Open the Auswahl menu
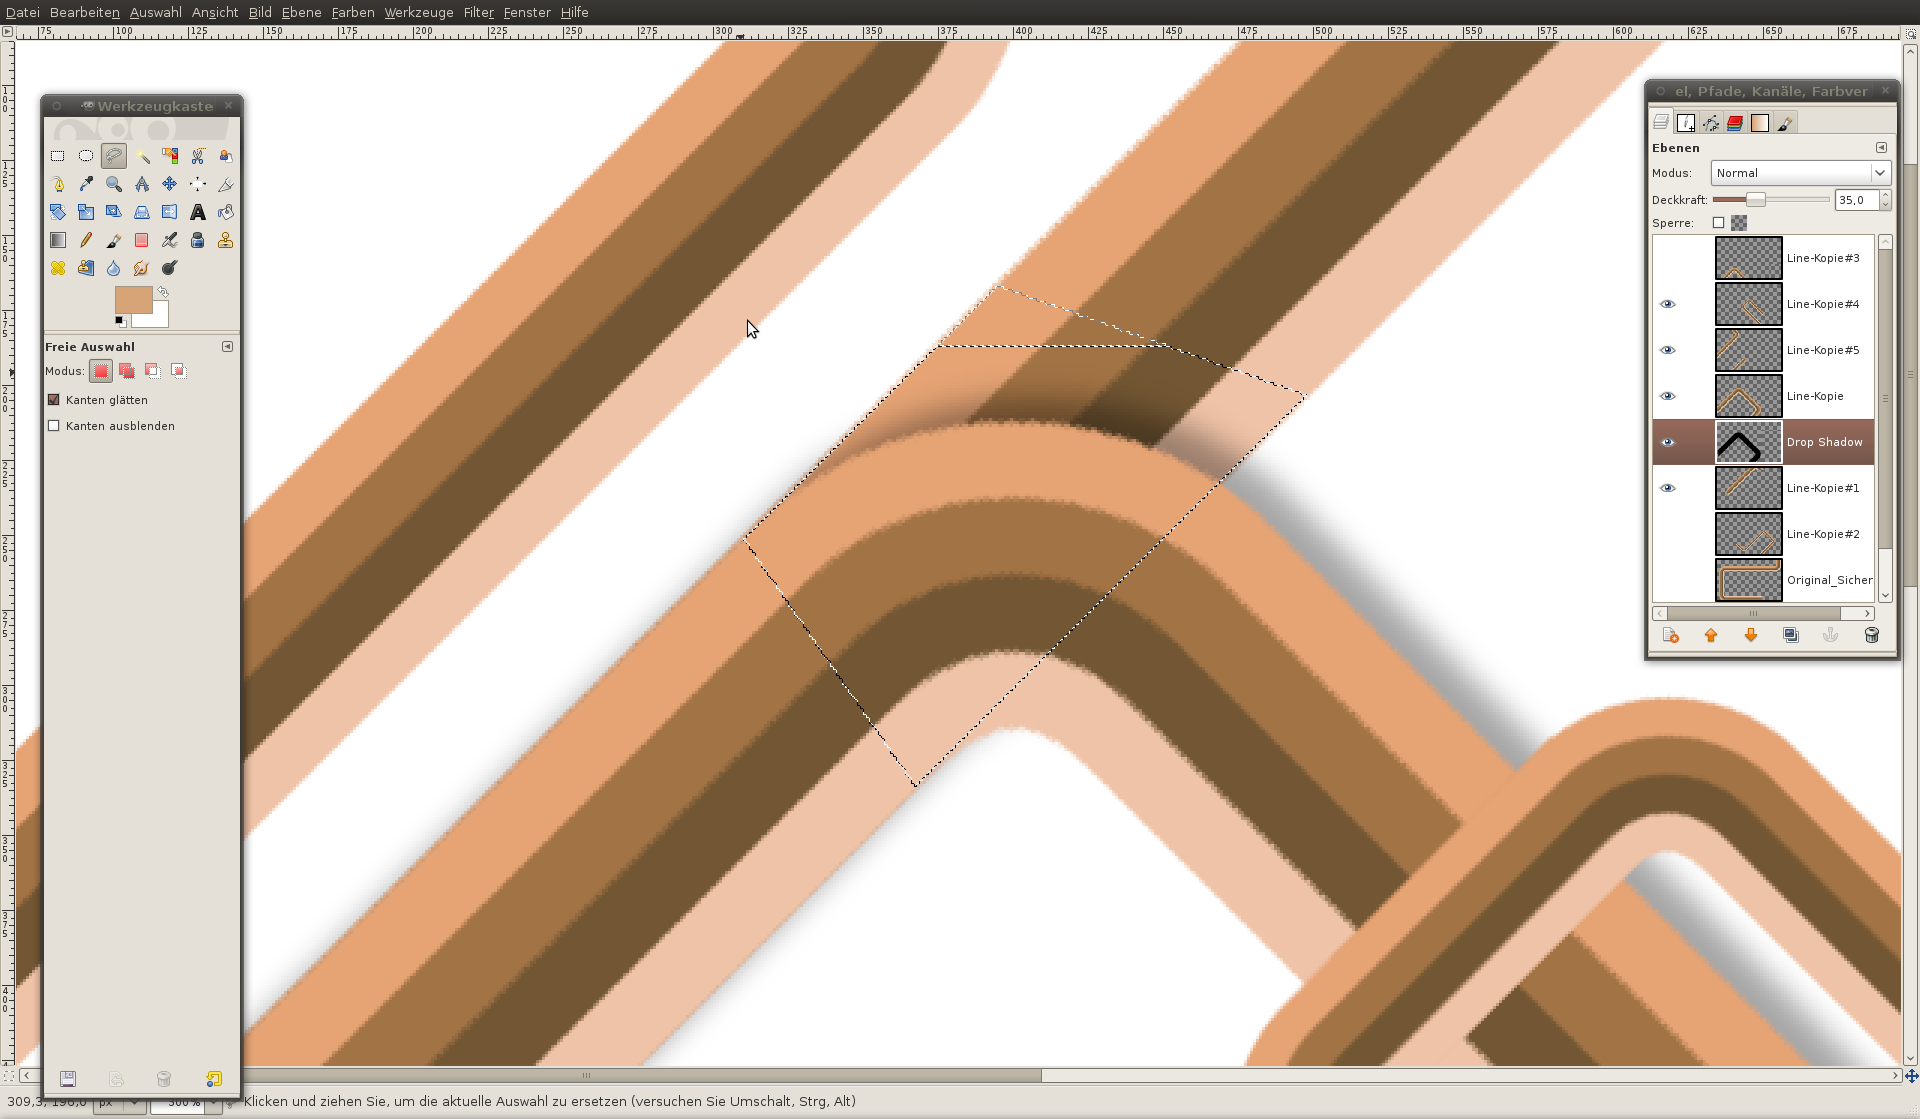 point(156,12)
